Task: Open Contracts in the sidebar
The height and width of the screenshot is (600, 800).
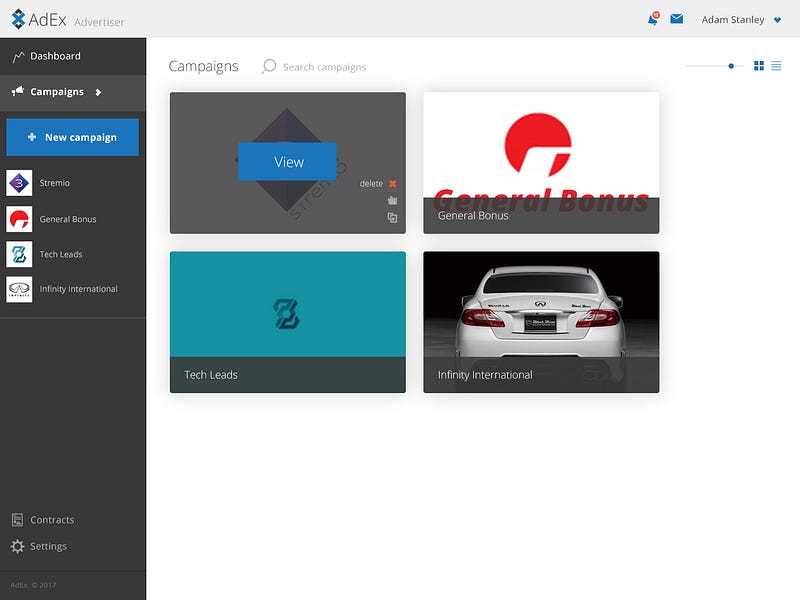Action: [43, 520]
